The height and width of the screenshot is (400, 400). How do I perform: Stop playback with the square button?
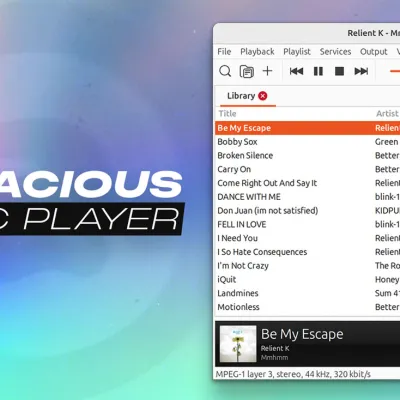[x=339, y=71]
